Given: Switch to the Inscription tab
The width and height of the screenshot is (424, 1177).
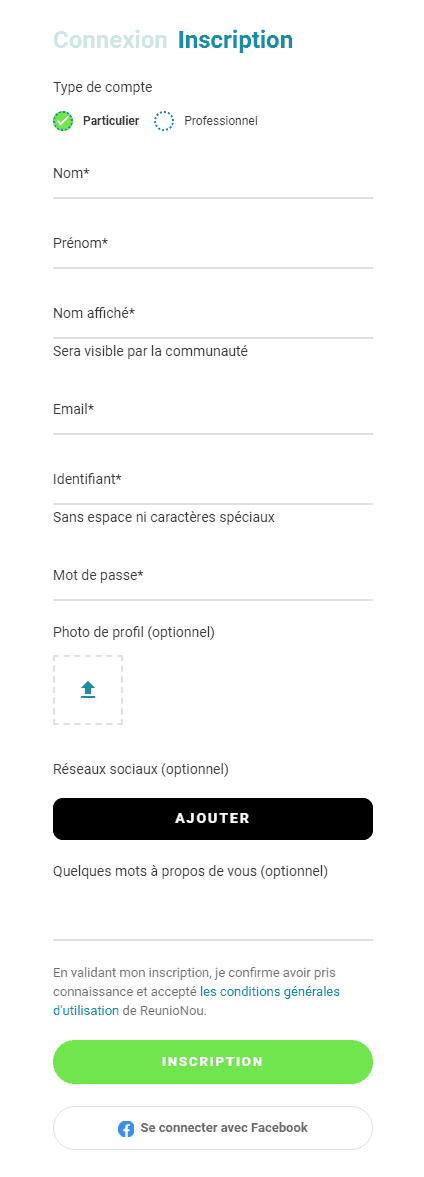Looking at the screenshot, I should [236, 40].
